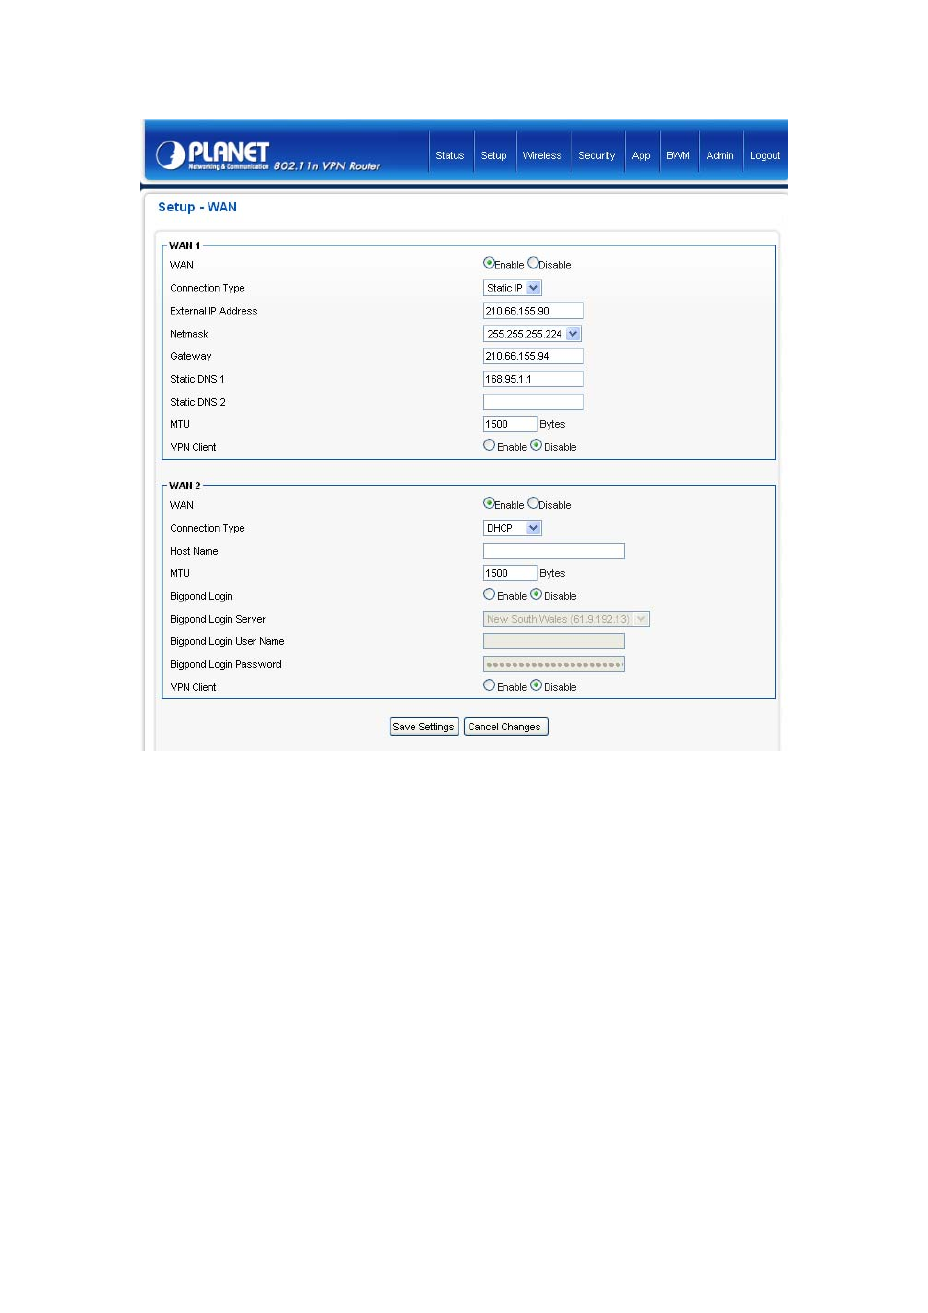Click the Bigpond Login Server label

[218, 619]
